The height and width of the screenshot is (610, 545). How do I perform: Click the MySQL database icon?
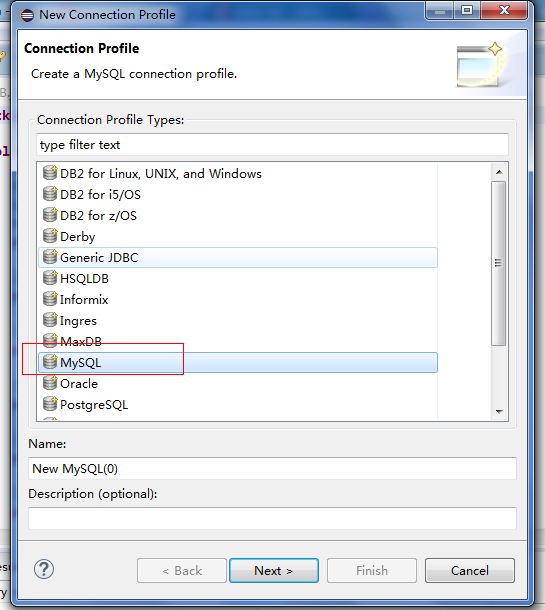(x=50, y=362)
